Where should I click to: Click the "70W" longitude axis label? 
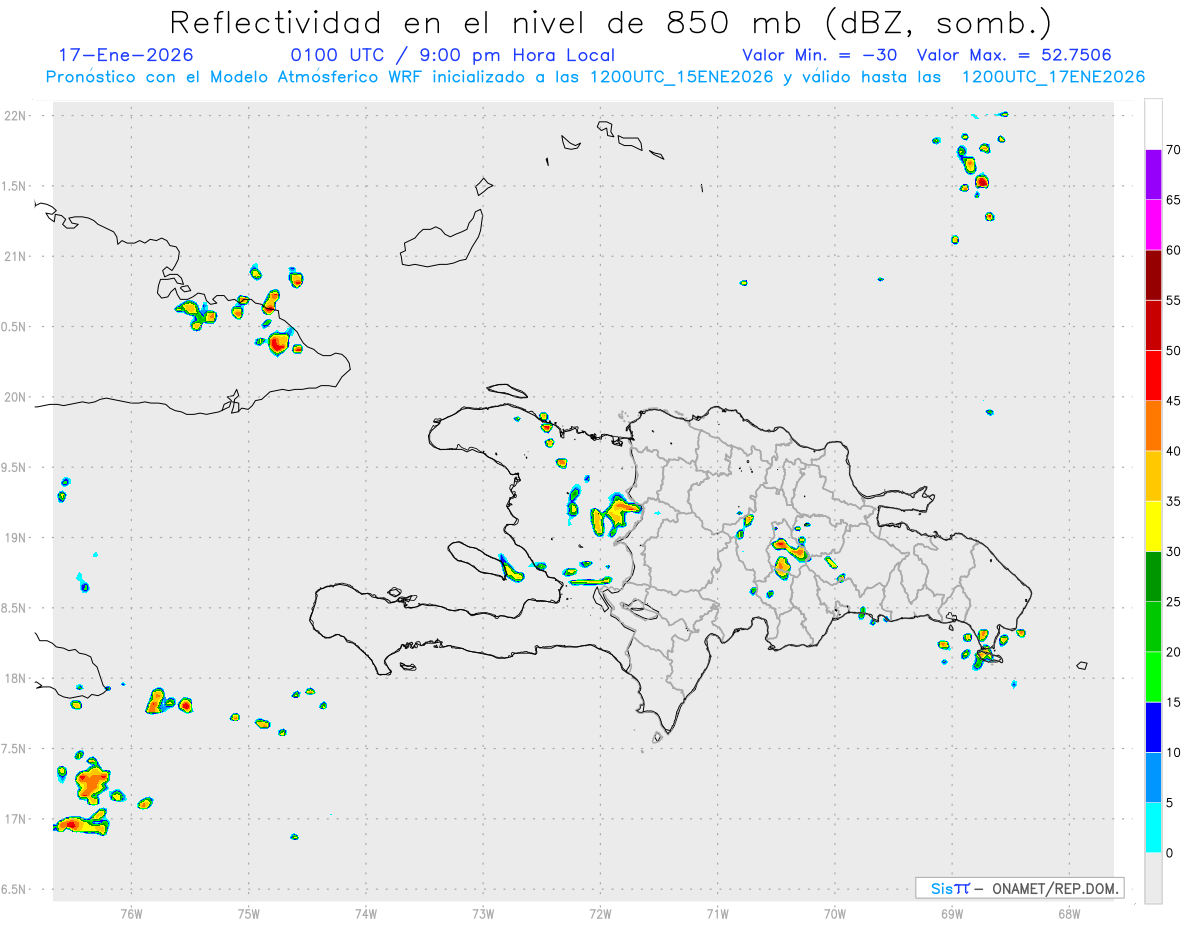pyautogui.click(x=835, y=912)
